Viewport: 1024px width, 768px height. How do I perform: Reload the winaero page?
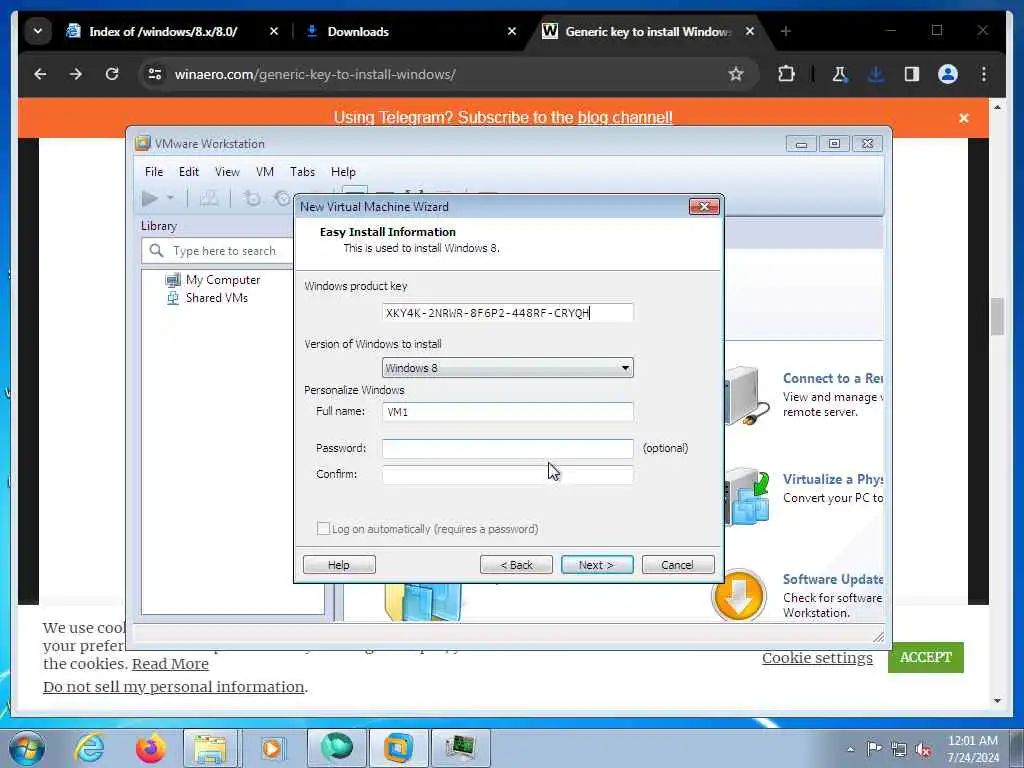(112, 74)
